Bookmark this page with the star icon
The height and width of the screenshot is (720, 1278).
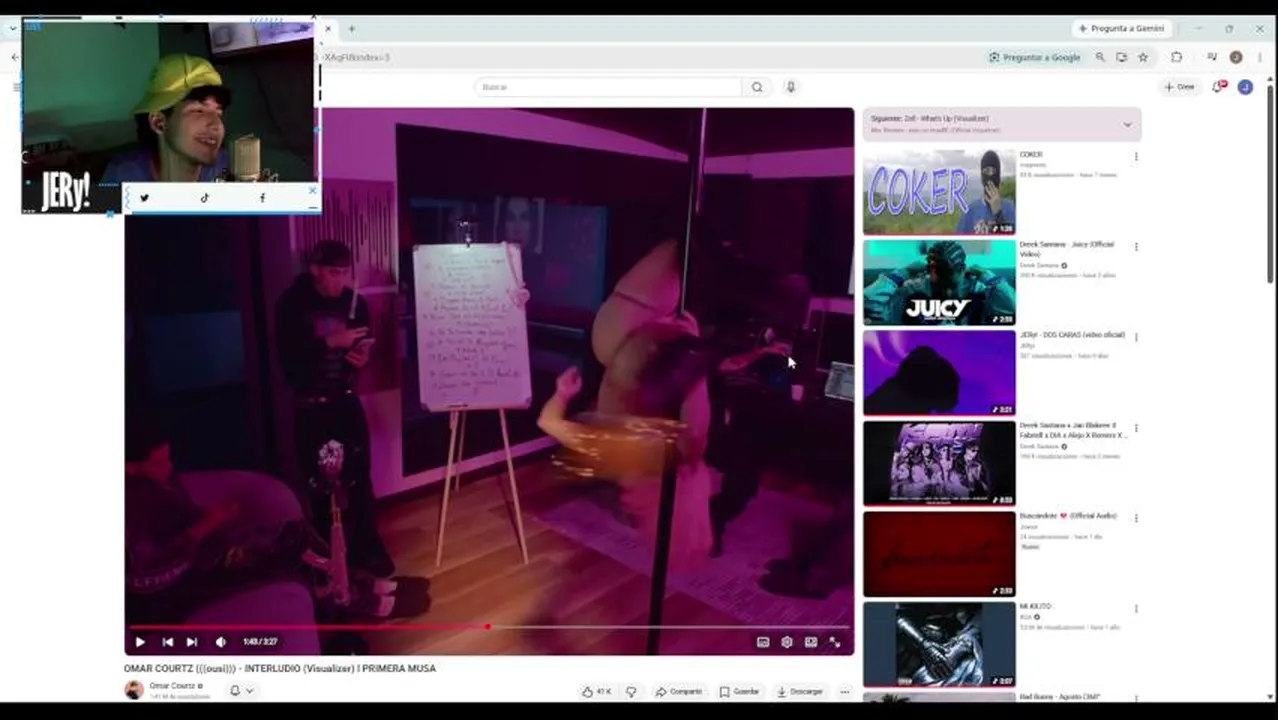click(1143, 58)
